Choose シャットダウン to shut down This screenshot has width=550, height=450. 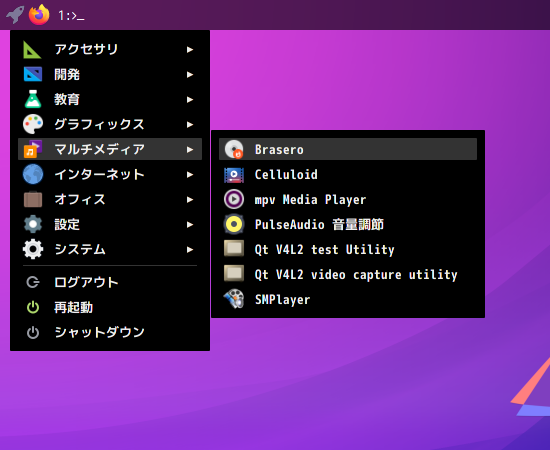110,333
